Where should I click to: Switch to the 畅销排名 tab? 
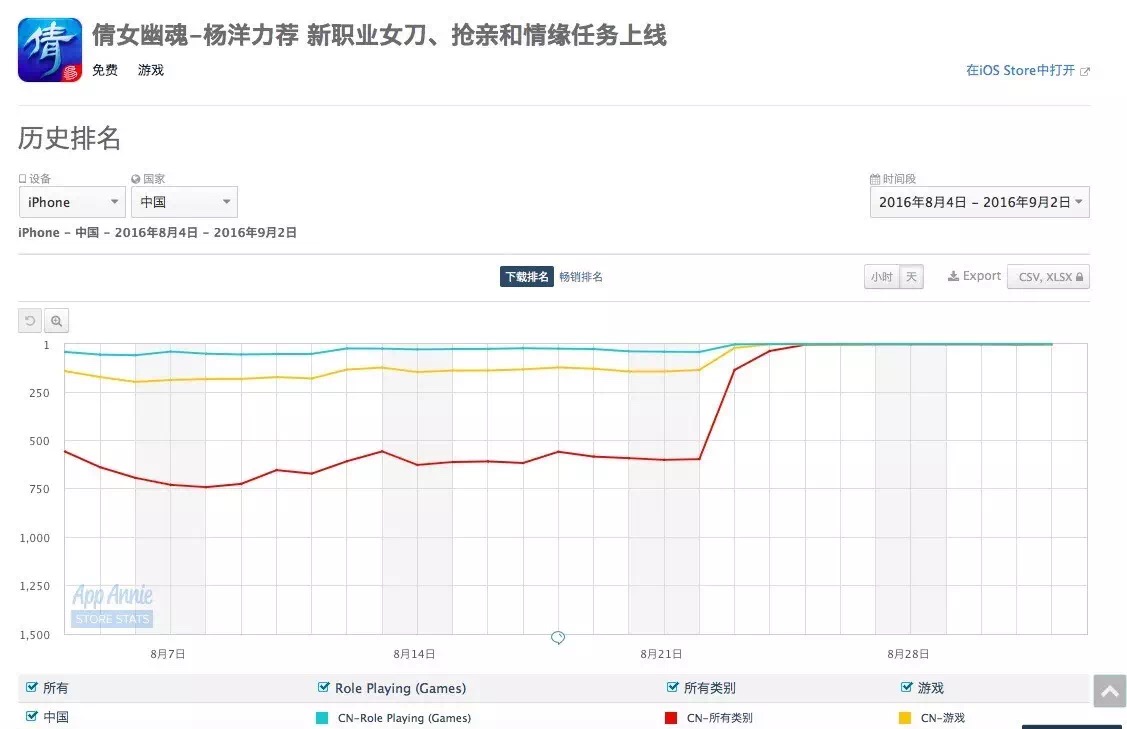point(581,277)
